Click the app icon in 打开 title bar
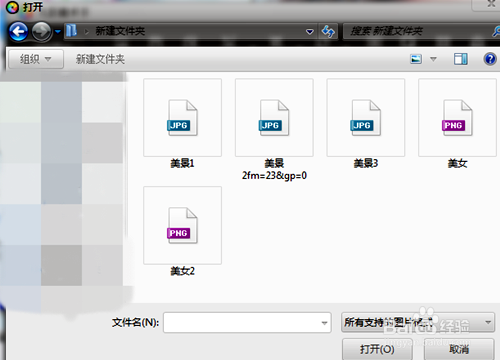 [x=12, y=7]
